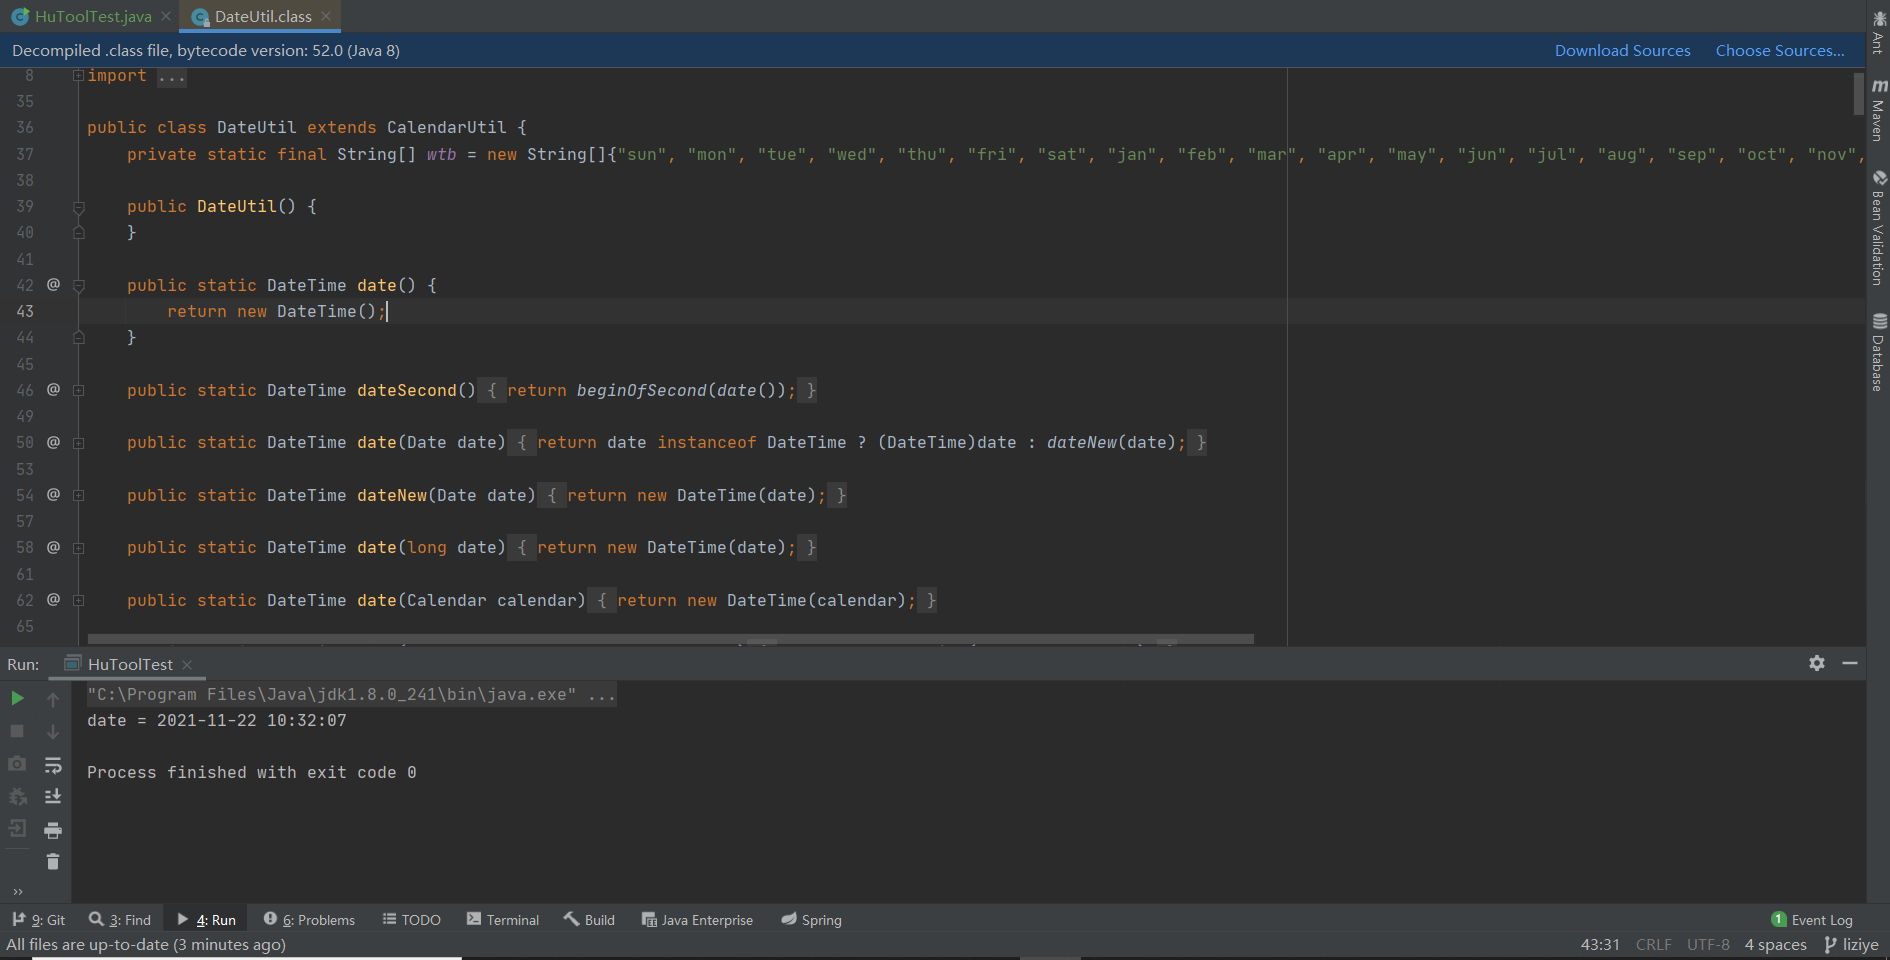Expand more run actions chevron

pyautogui.click(x=17, y=891)
